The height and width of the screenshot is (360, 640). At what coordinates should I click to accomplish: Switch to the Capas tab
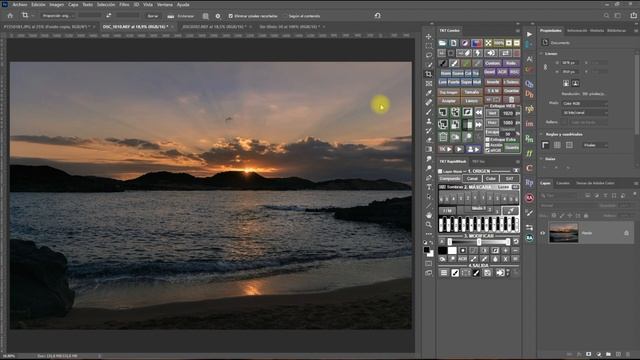coord(545,183)
